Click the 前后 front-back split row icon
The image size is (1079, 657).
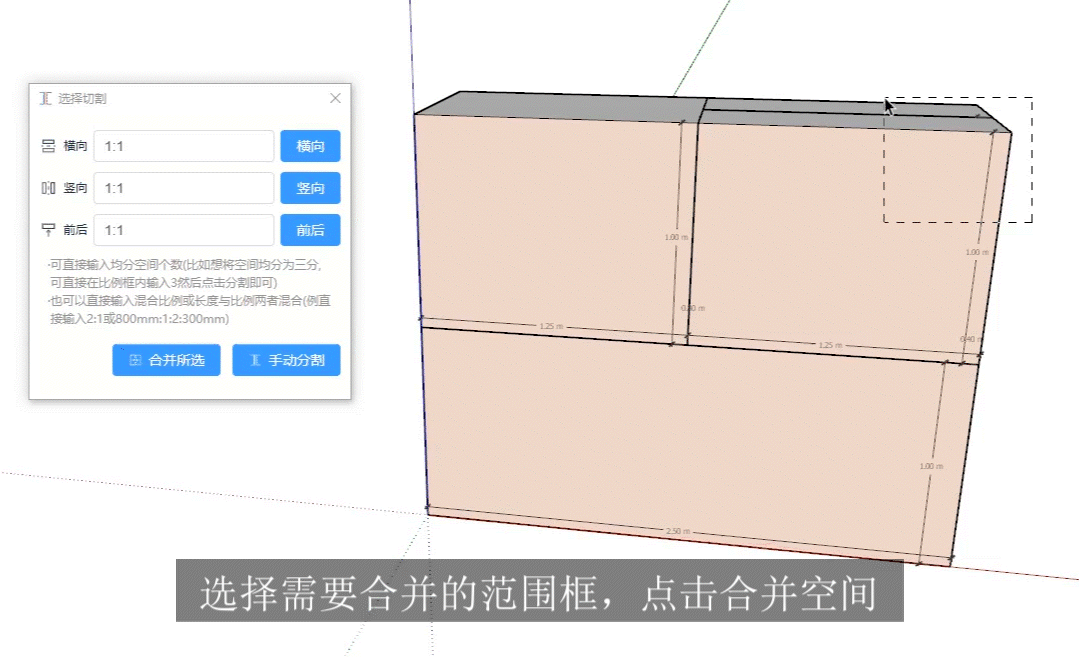(48, 230)
